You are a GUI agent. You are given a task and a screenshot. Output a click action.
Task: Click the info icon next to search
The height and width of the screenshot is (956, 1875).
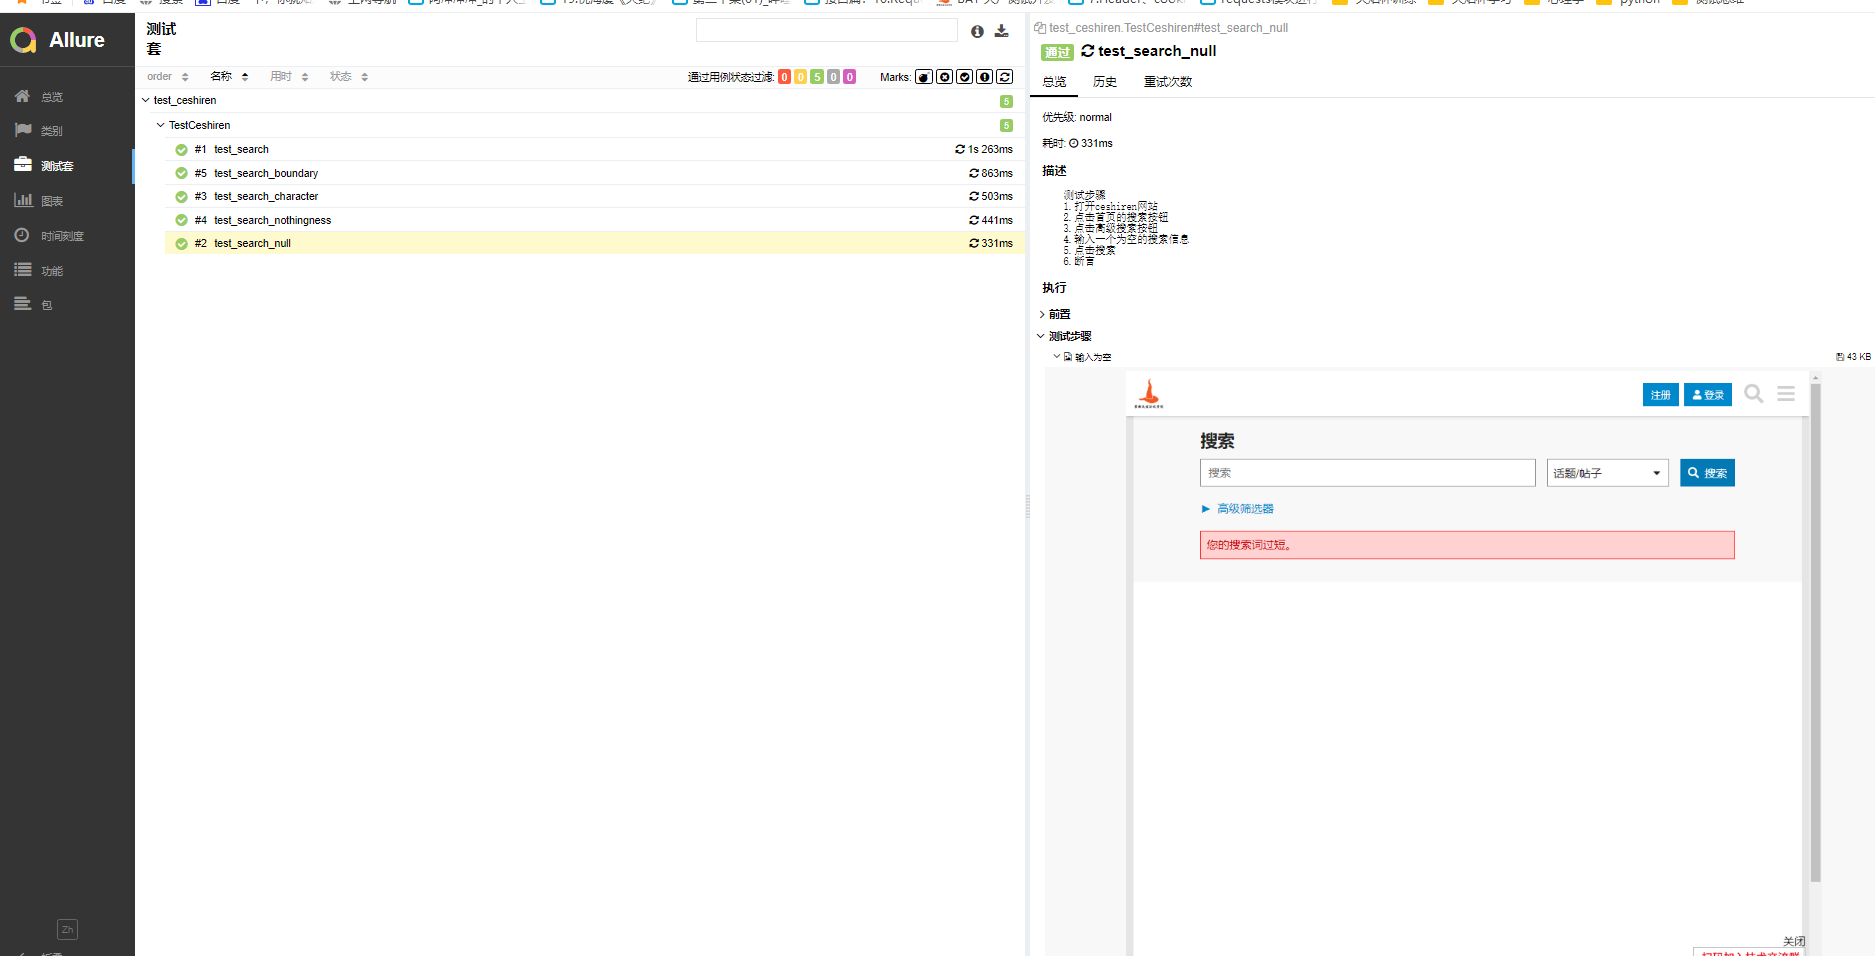(977, 32)
